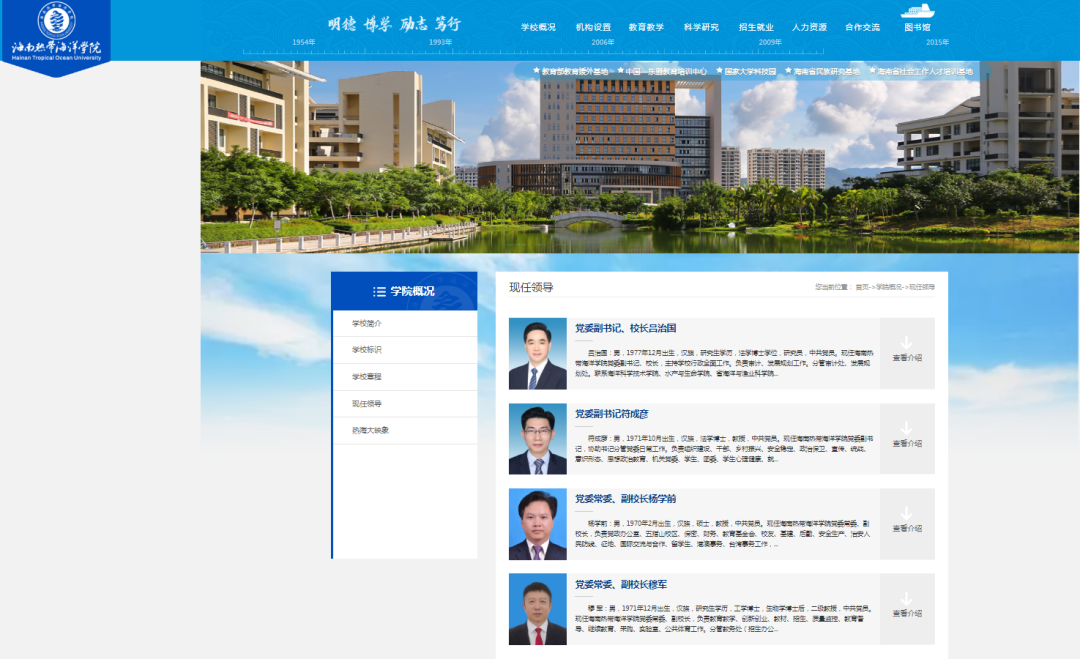Open the 科学研究 navigation menu
Viewport: 1080px width, 659px height.
pos(701,27)
